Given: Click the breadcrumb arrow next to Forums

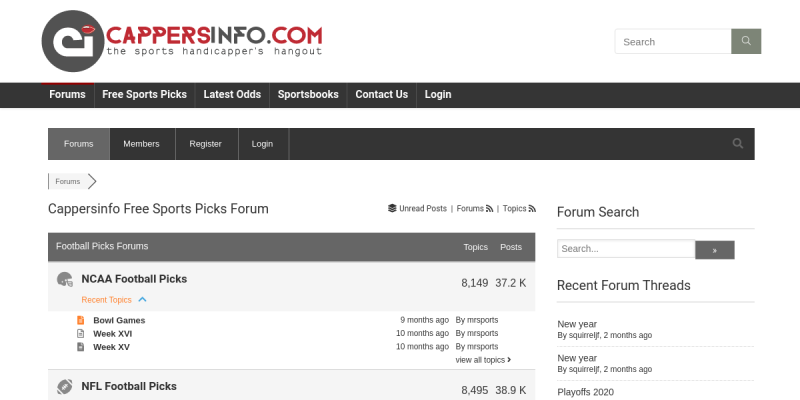Looking at the screenshot, I should 92,181.
